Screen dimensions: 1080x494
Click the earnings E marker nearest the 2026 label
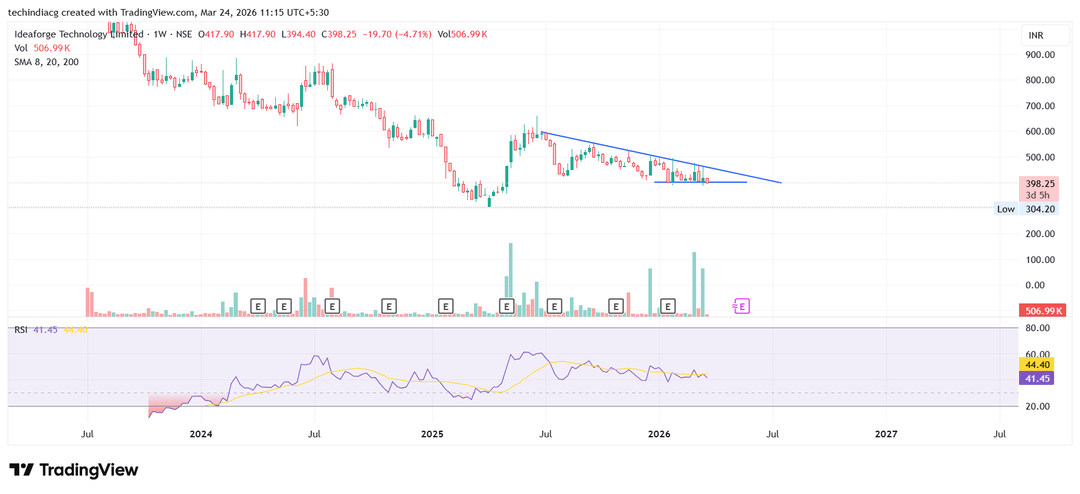tap(667, 305)
